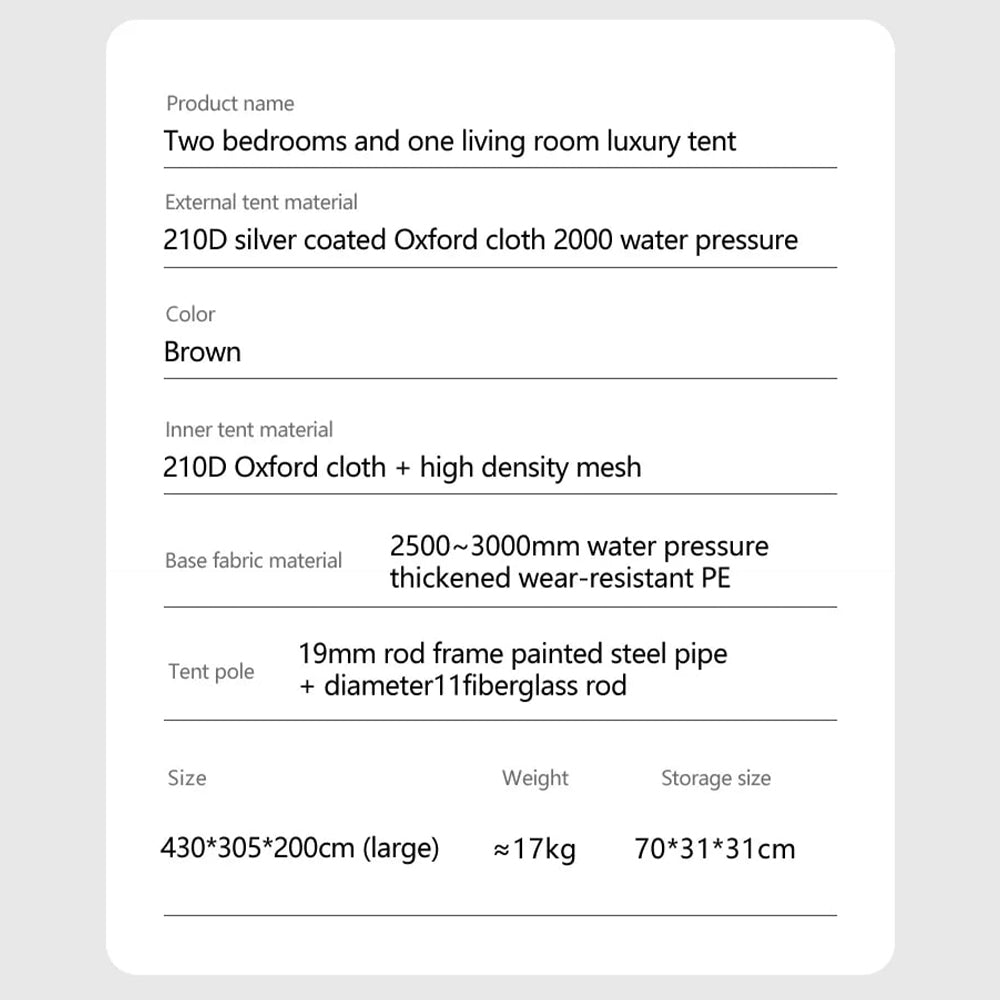The width and height of the screenshot is (1000, 1000).
Task: Click the "thickened wear-resistant PE" line
Action: click(560, 578)
